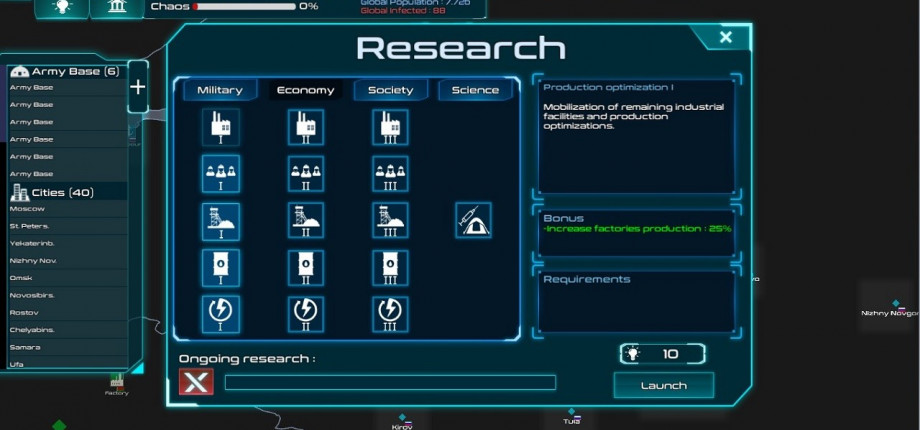This screenshot has width=920, height=430.
Task: Select workforce research tier I icon
Action: pos(221,174)
